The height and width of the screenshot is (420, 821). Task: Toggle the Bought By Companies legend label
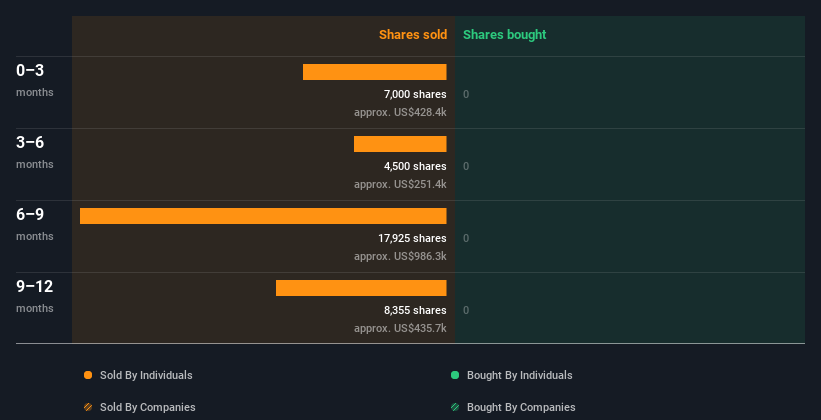click(521, 407)
